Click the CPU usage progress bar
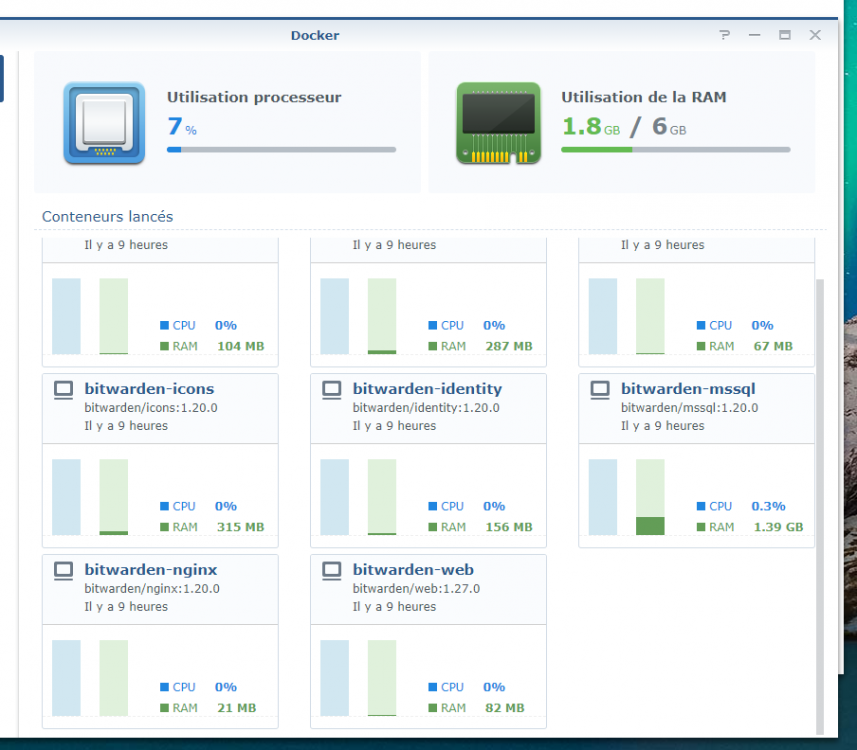The width and height of the screenshot is (857, 750). 281,150
